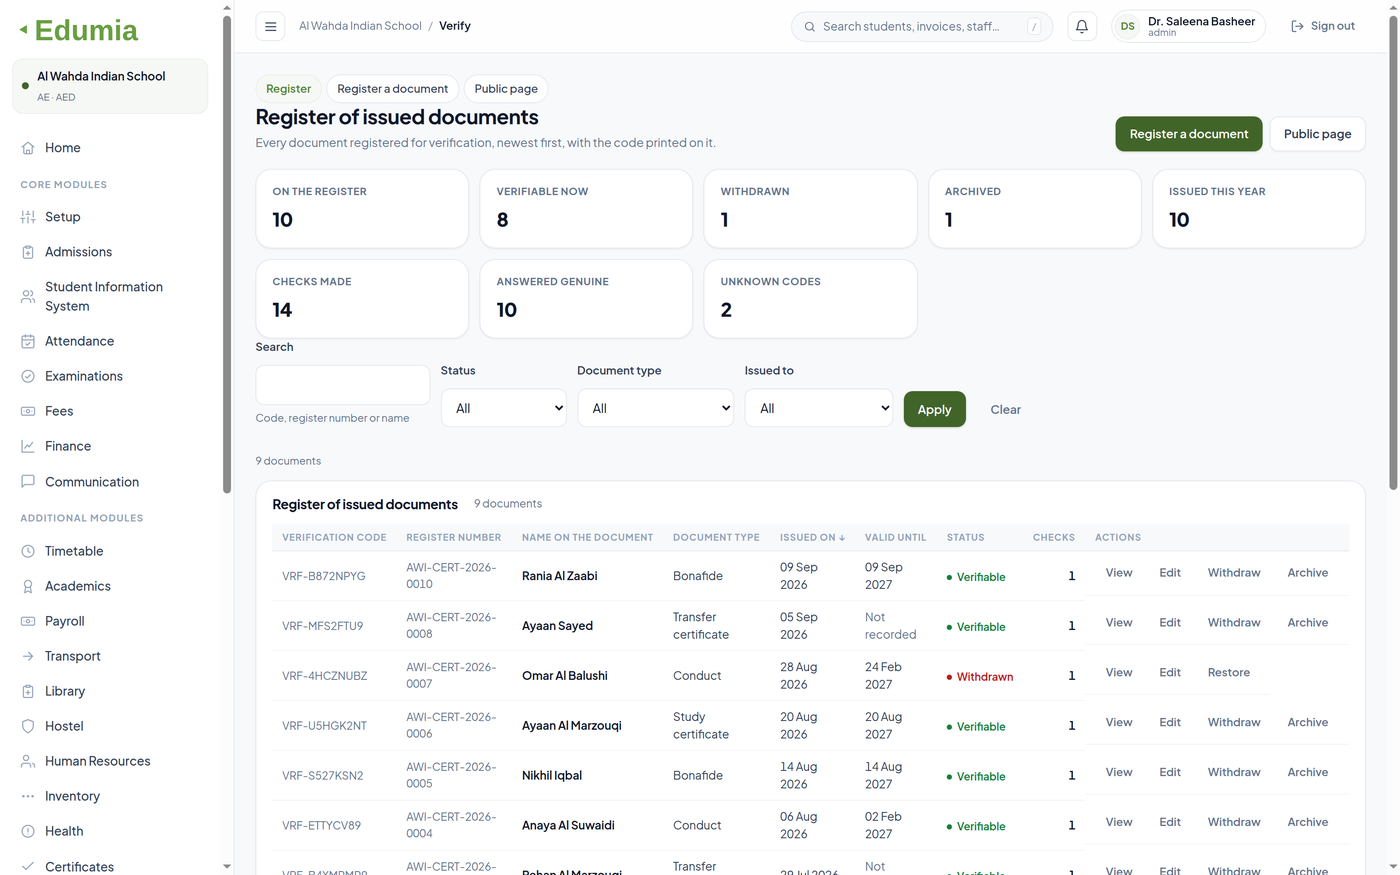Open notifications bell icon

point(1082,26)
